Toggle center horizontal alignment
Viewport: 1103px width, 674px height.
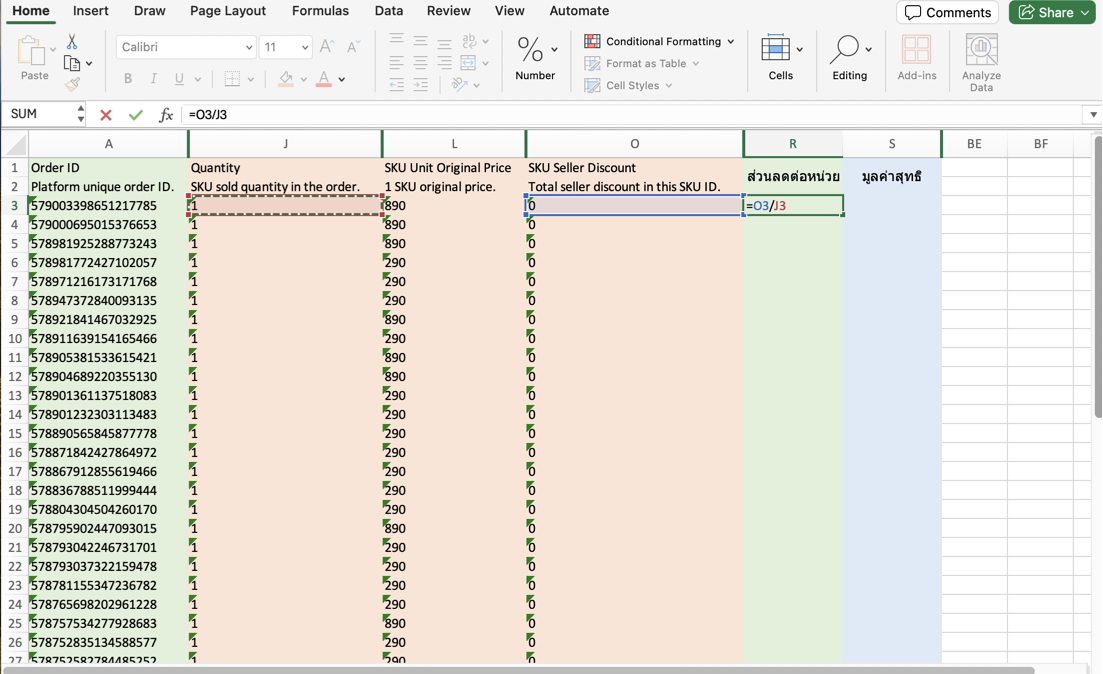(421, 63)
